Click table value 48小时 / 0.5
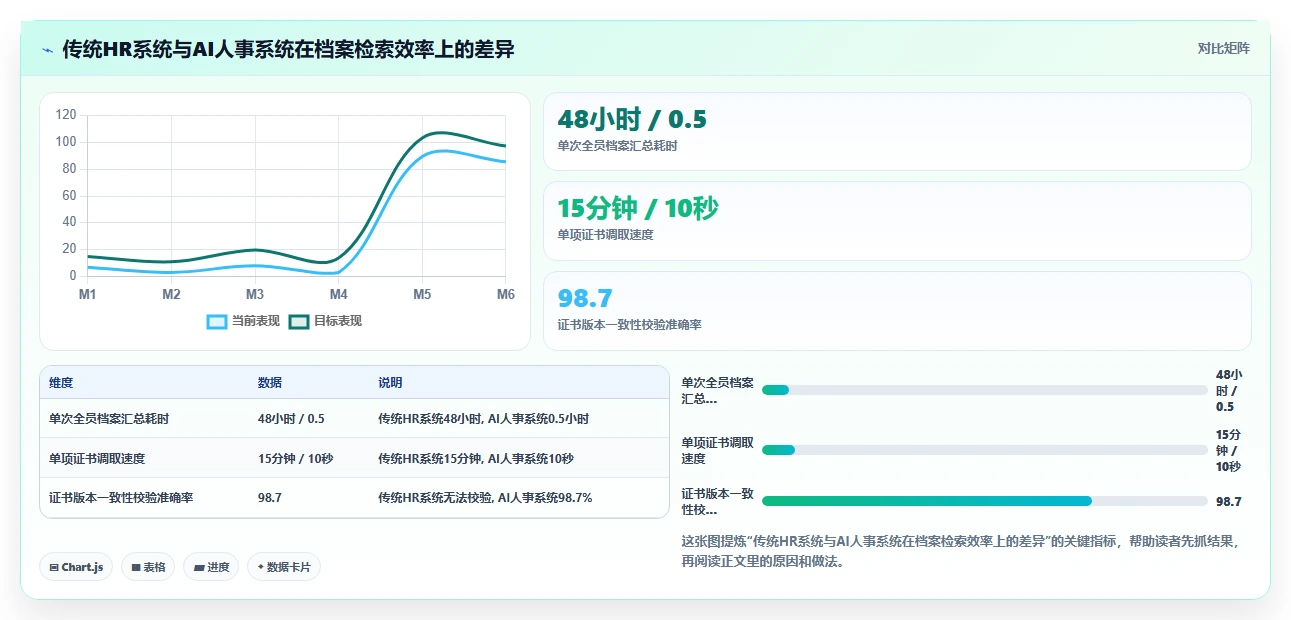 (x=291, y=419)
